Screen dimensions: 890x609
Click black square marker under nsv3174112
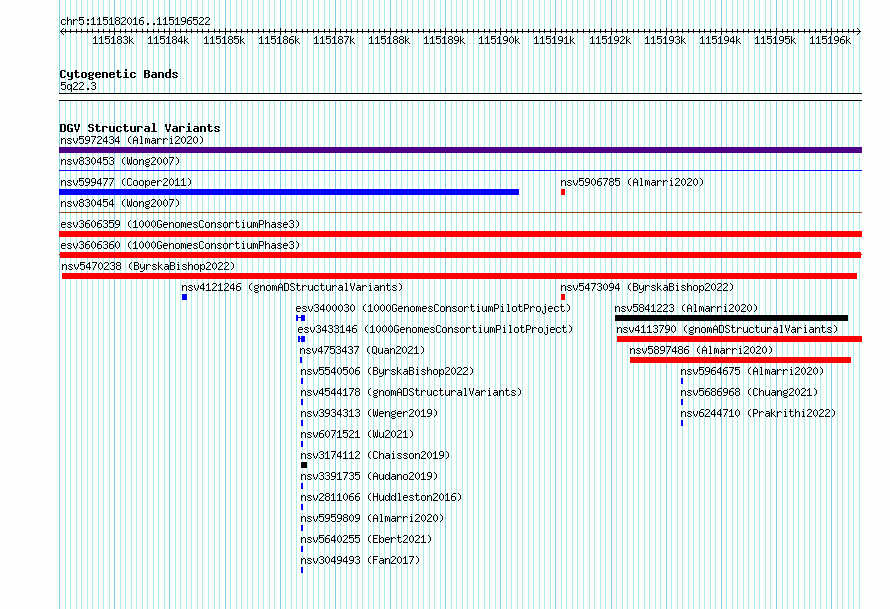pos(304,465)
